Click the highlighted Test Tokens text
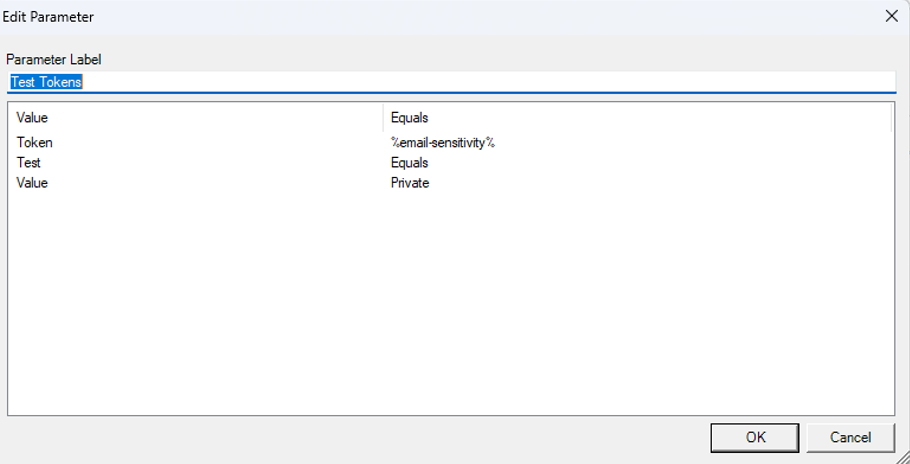The height and width of the screenshot is (464, 910). pyautogui.click(x=46, y=82)
